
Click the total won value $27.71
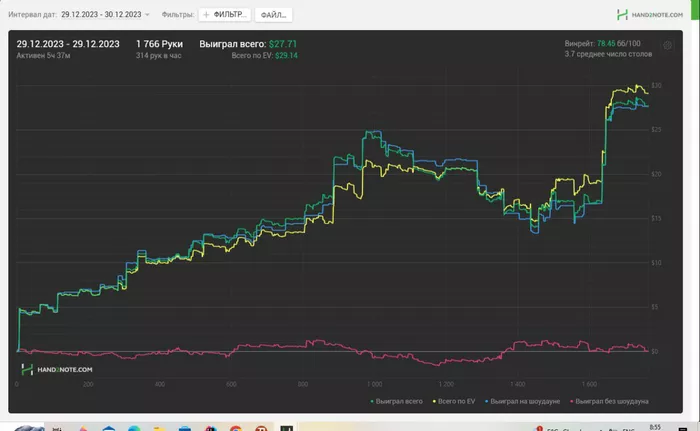(283, 44)
